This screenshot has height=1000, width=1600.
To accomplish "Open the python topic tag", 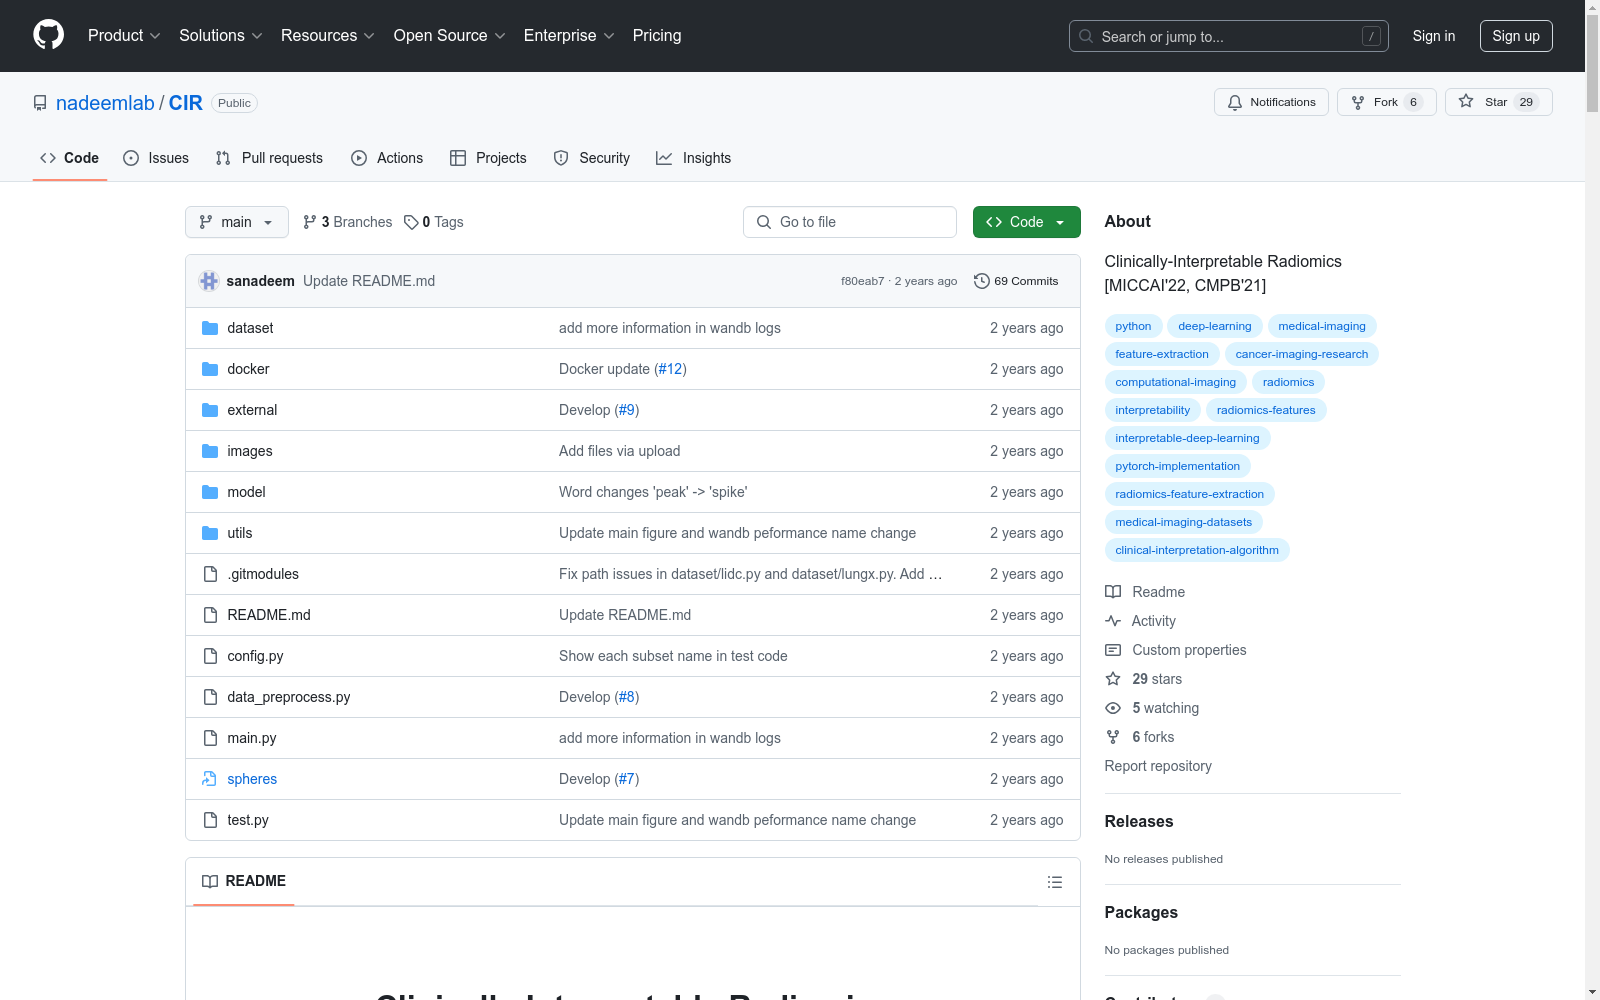I will [x=1133, y=326].
